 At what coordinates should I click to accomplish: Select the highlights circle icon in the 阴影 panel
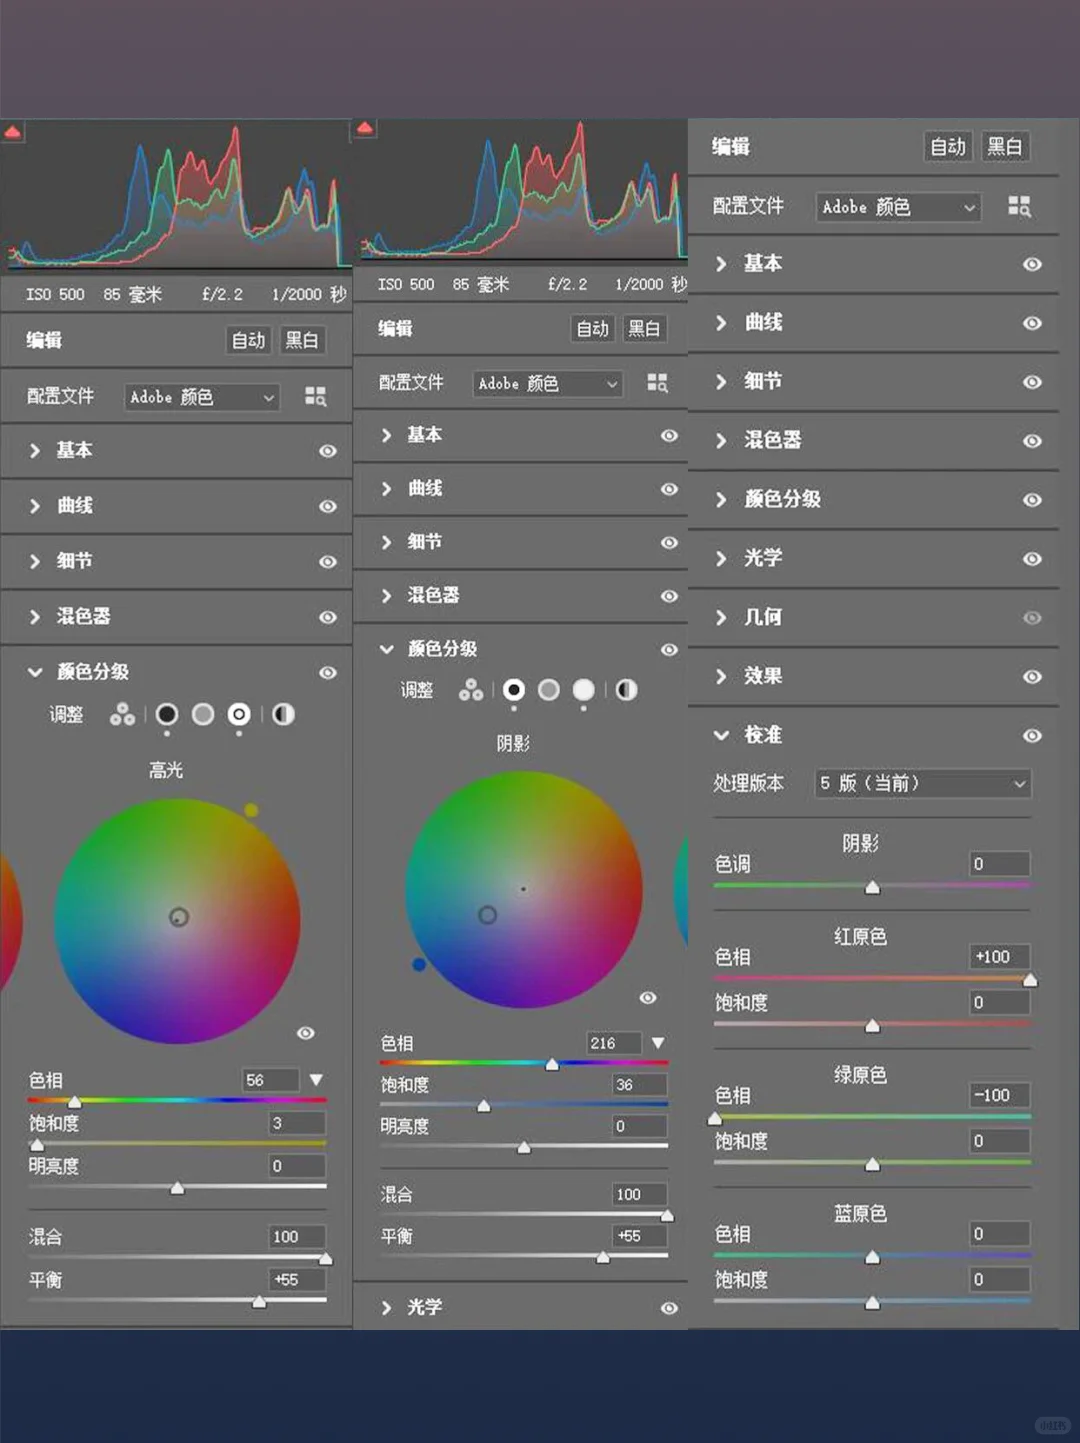point(584,690)
